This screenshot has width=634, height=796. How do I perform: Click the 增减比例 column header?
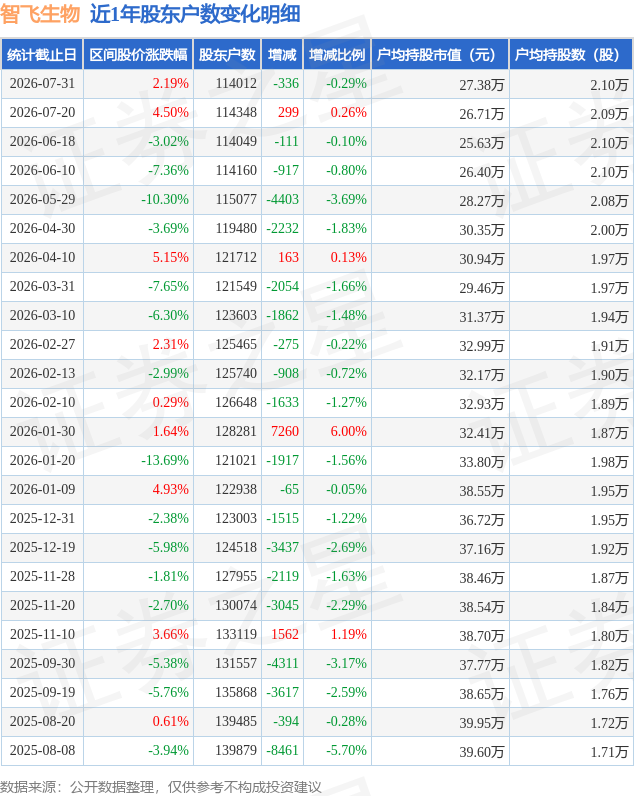click(337, 54)
